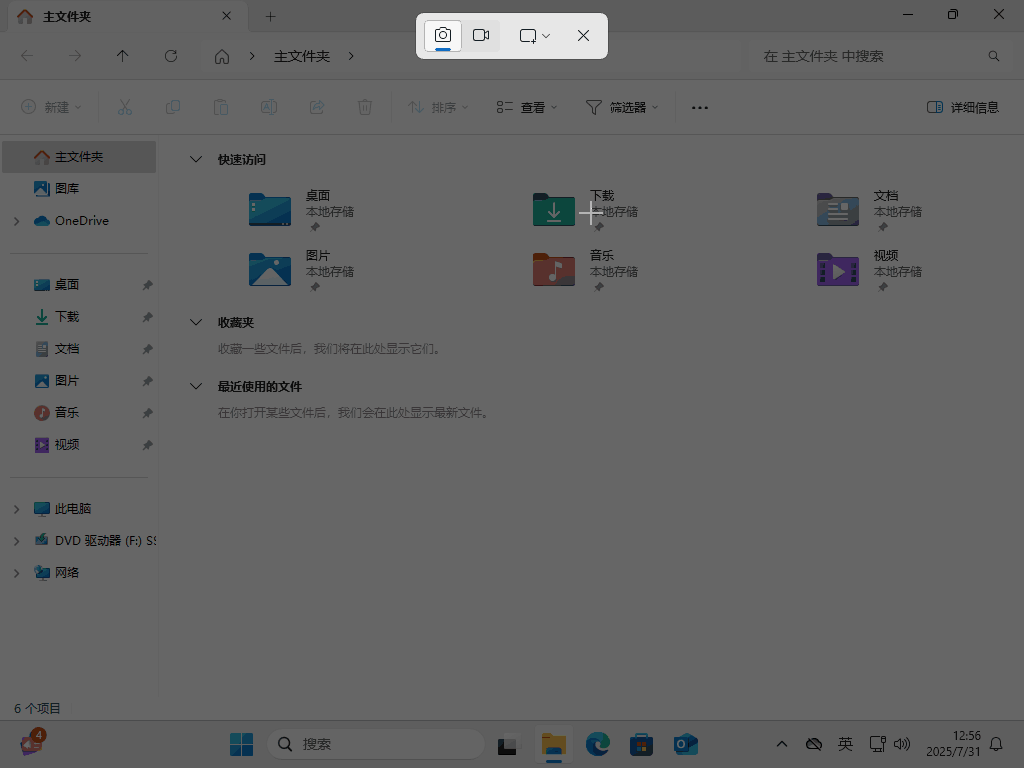Open the 筛选器 filter dropdown
Screen dimensions: 1024x768
[622, 107]
